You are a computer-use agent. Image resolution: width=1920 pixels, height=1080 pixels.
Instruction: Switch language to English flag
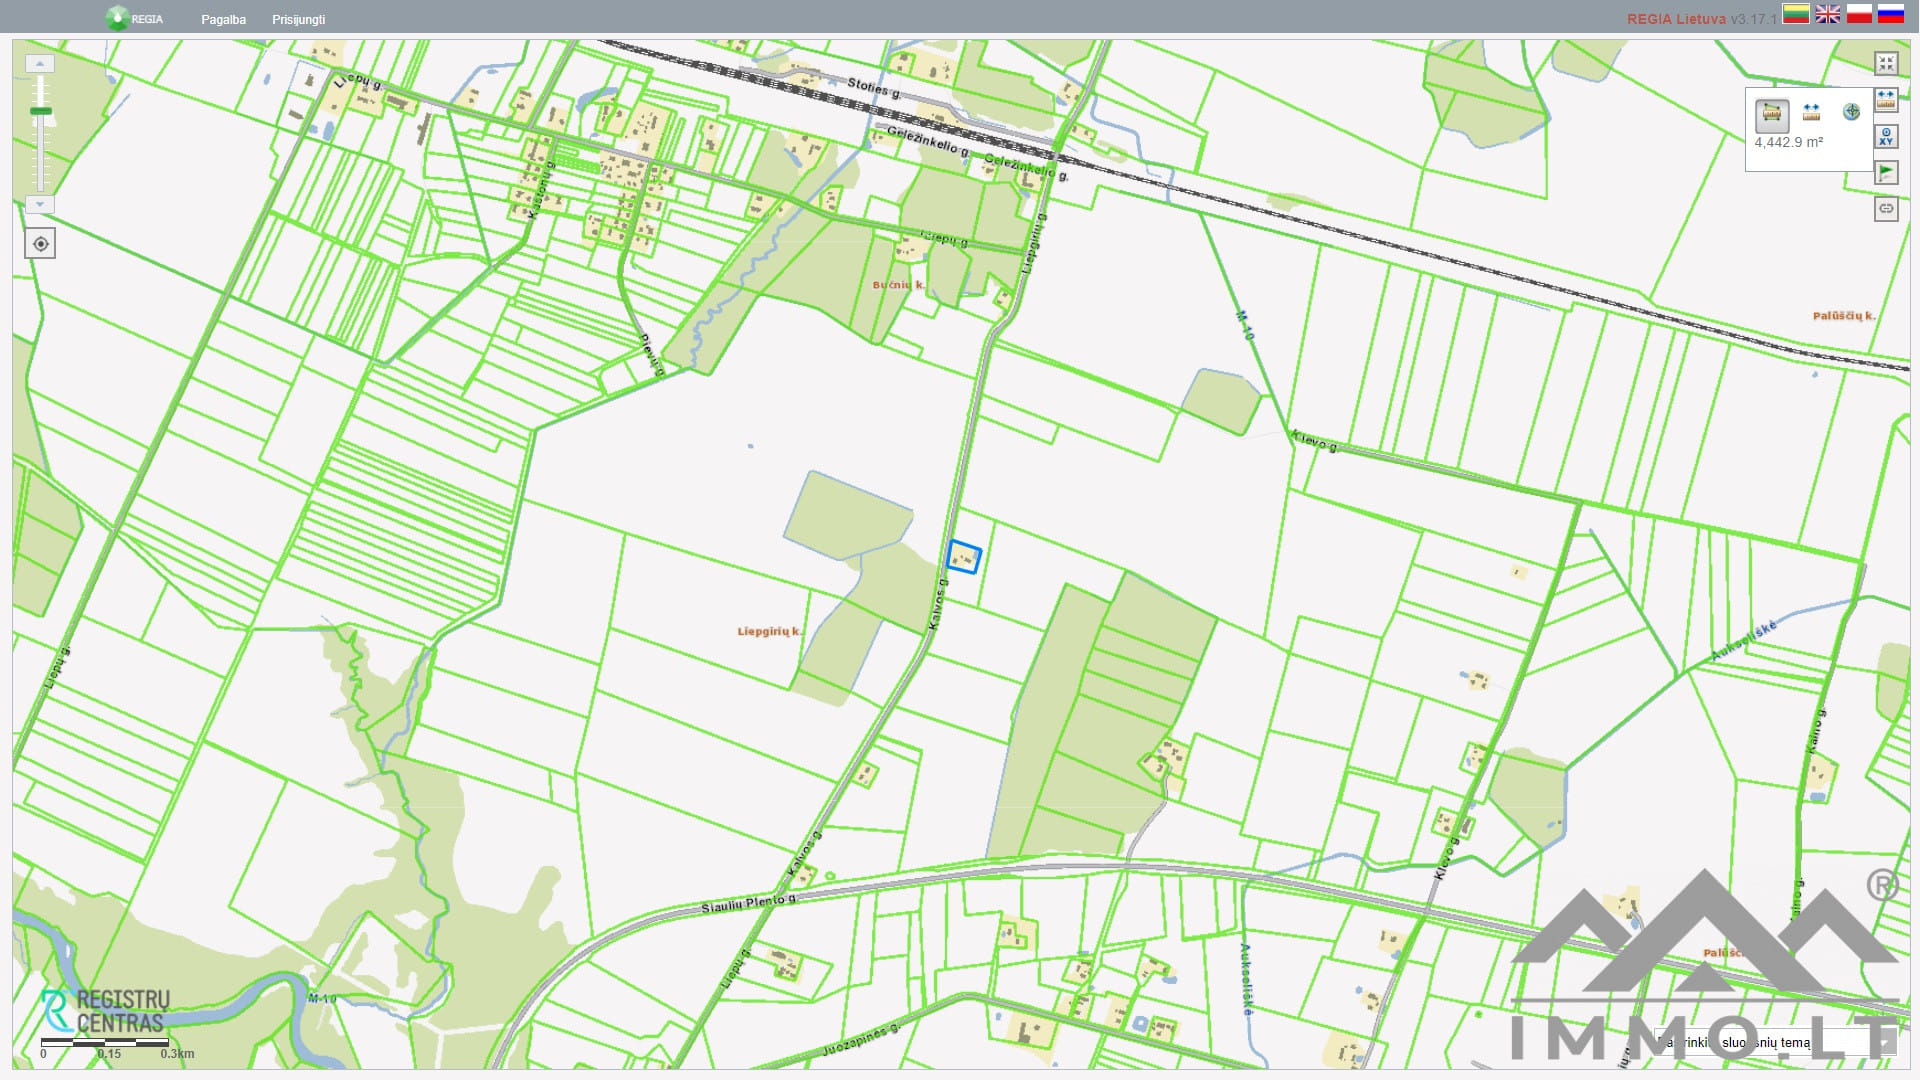click(x=1828, y=14)
